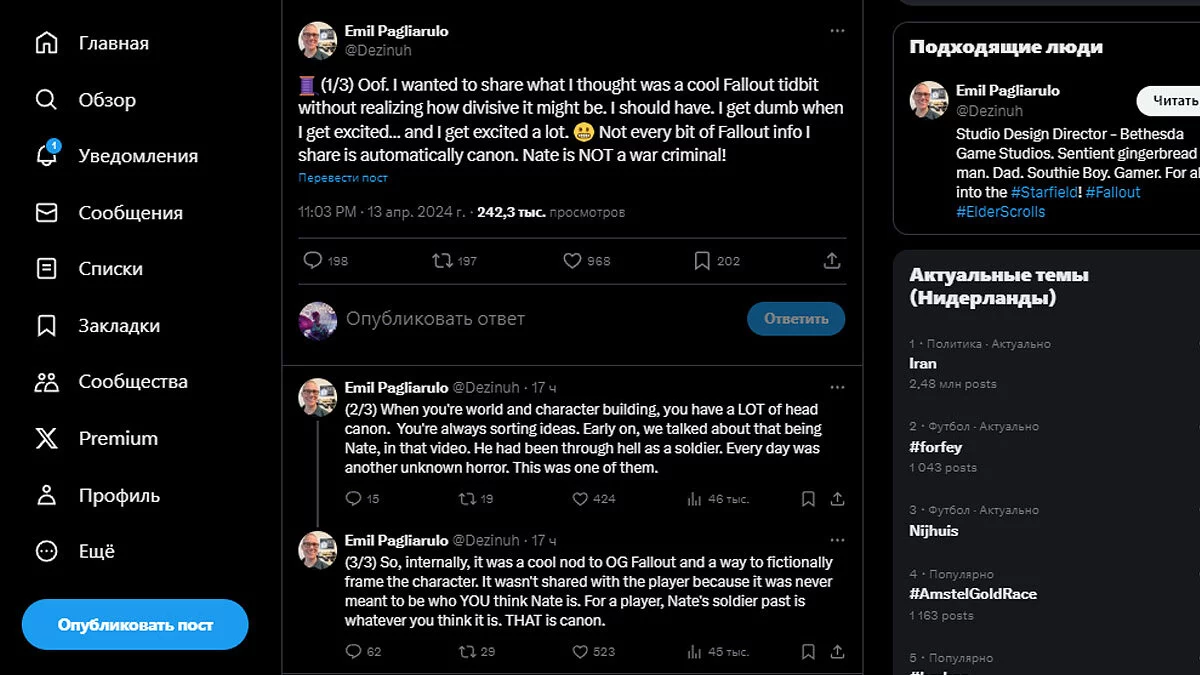Click the reply icon on the main post

click(x=313, y=260)
